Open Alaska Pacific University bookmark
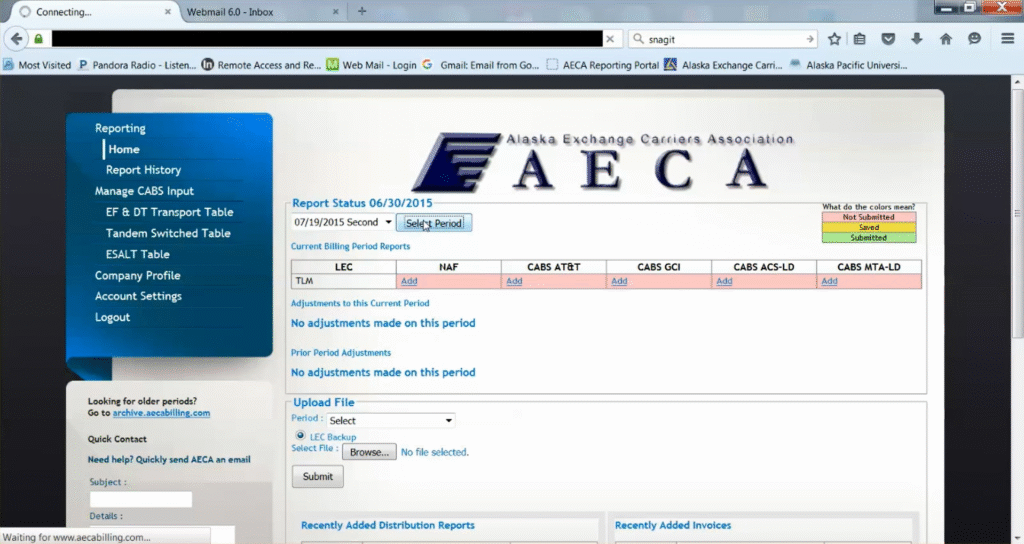Image resolution: width=1024 pixels, height=544 pixels. [848, 65]
